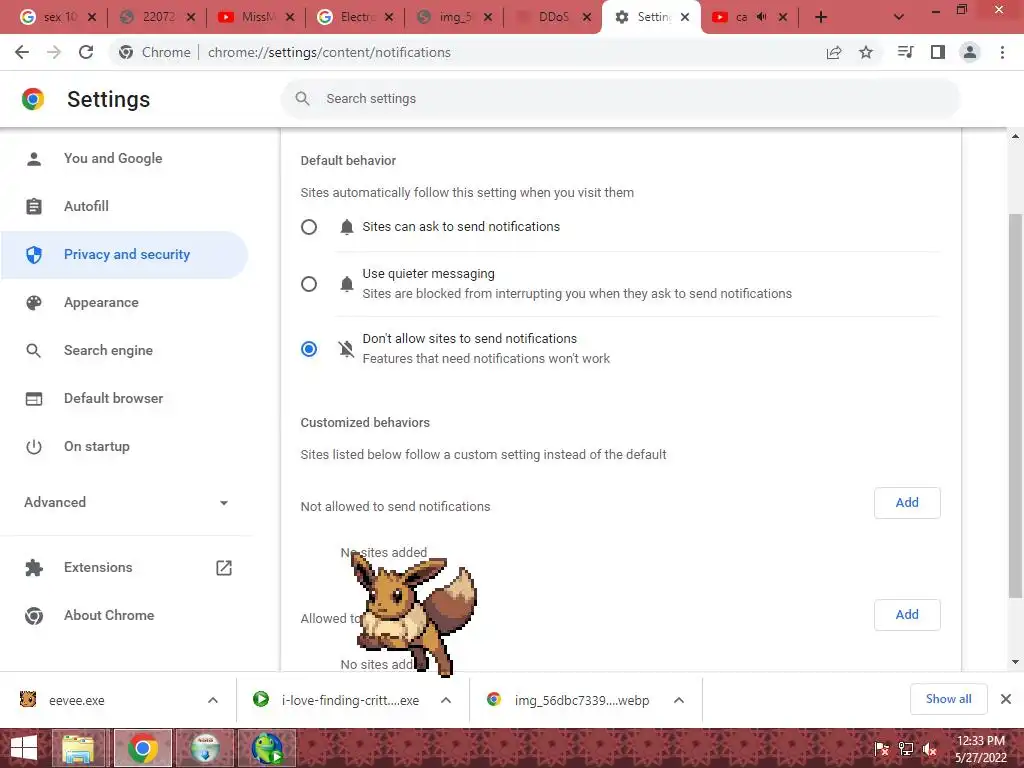The width and height of the screenshot is (1024, 768).
Task: Select Use quieter messaging option
Action: coord(309,284)
